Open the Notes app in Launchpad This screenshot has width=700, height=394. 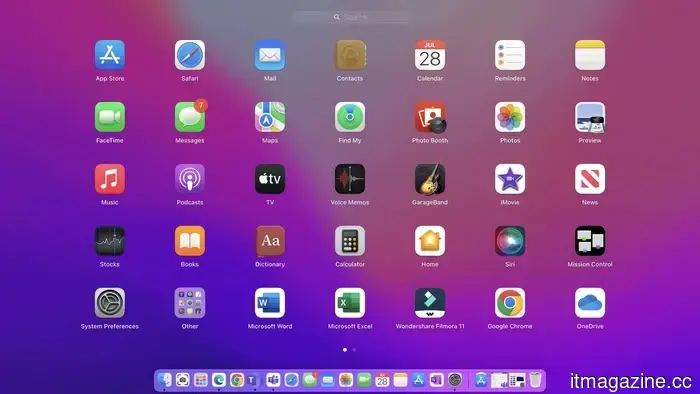590,55
